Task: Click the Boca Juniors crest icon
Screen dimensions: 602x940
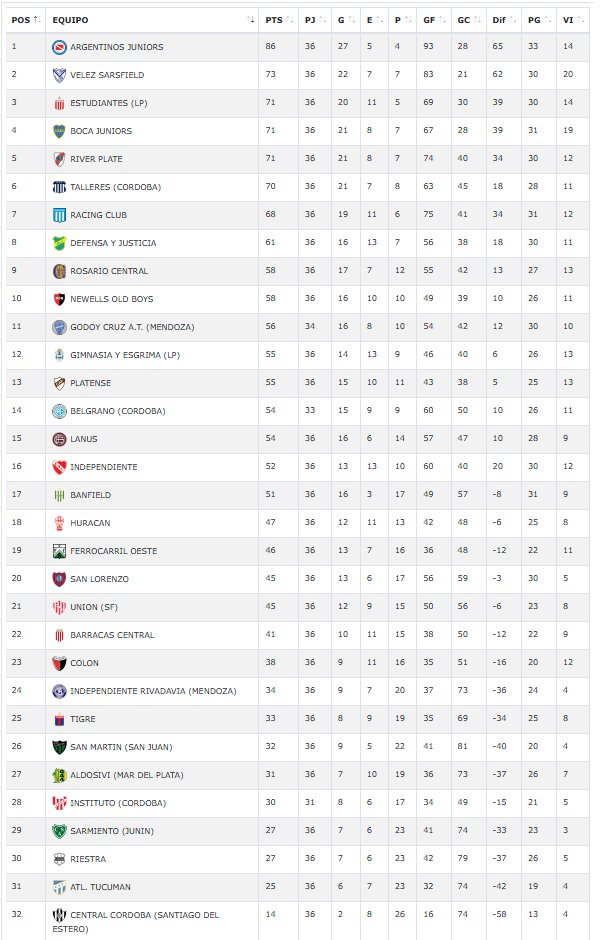Action: point(59,131)
